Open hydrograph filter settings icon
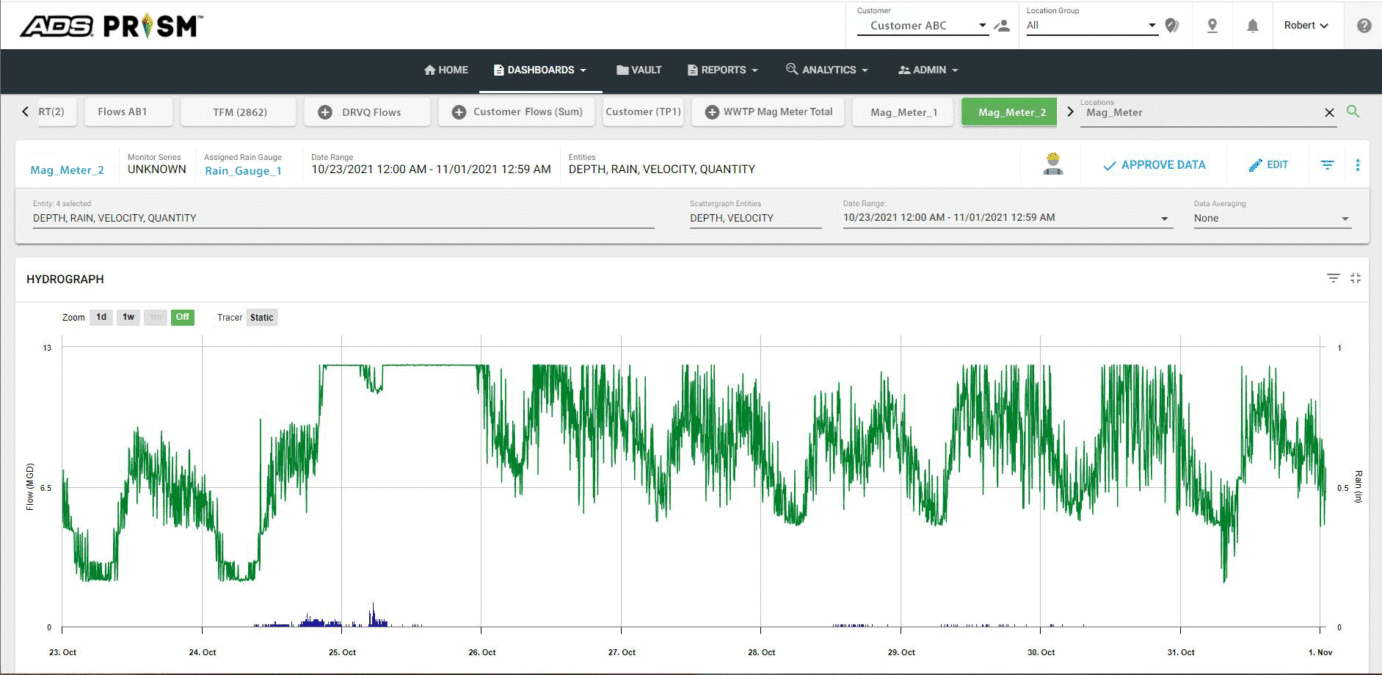This screenshot has width=1382, height=675. (1333, 279)
